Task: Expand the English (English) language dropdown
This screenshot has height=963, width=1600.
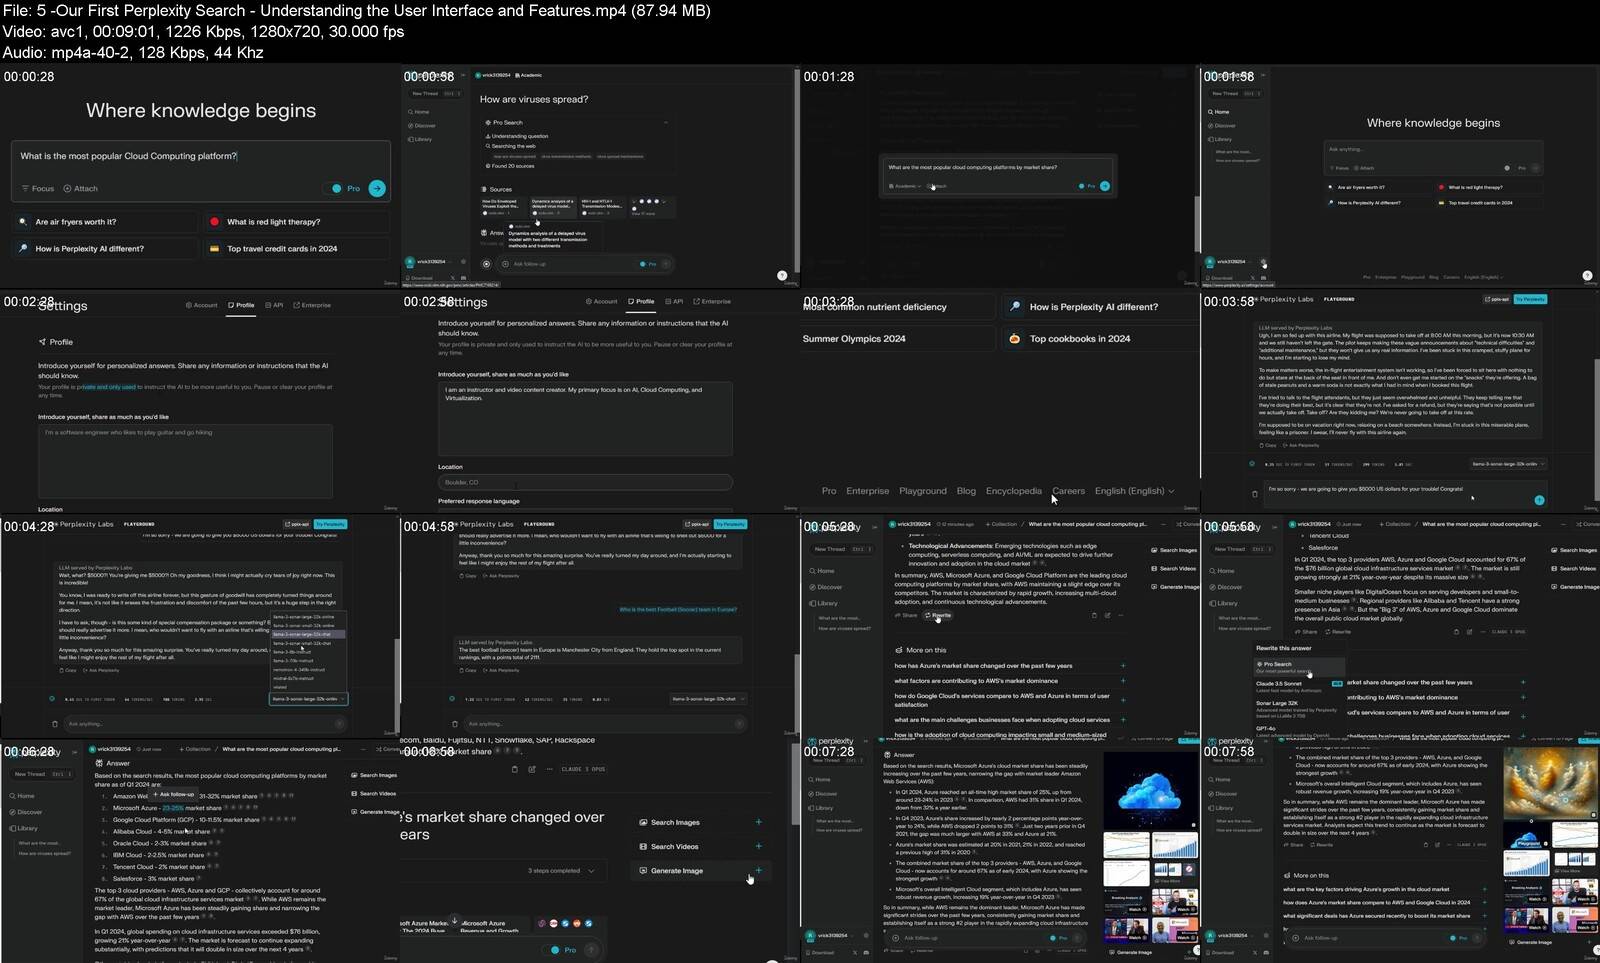Action: [x=1135, y=491]
